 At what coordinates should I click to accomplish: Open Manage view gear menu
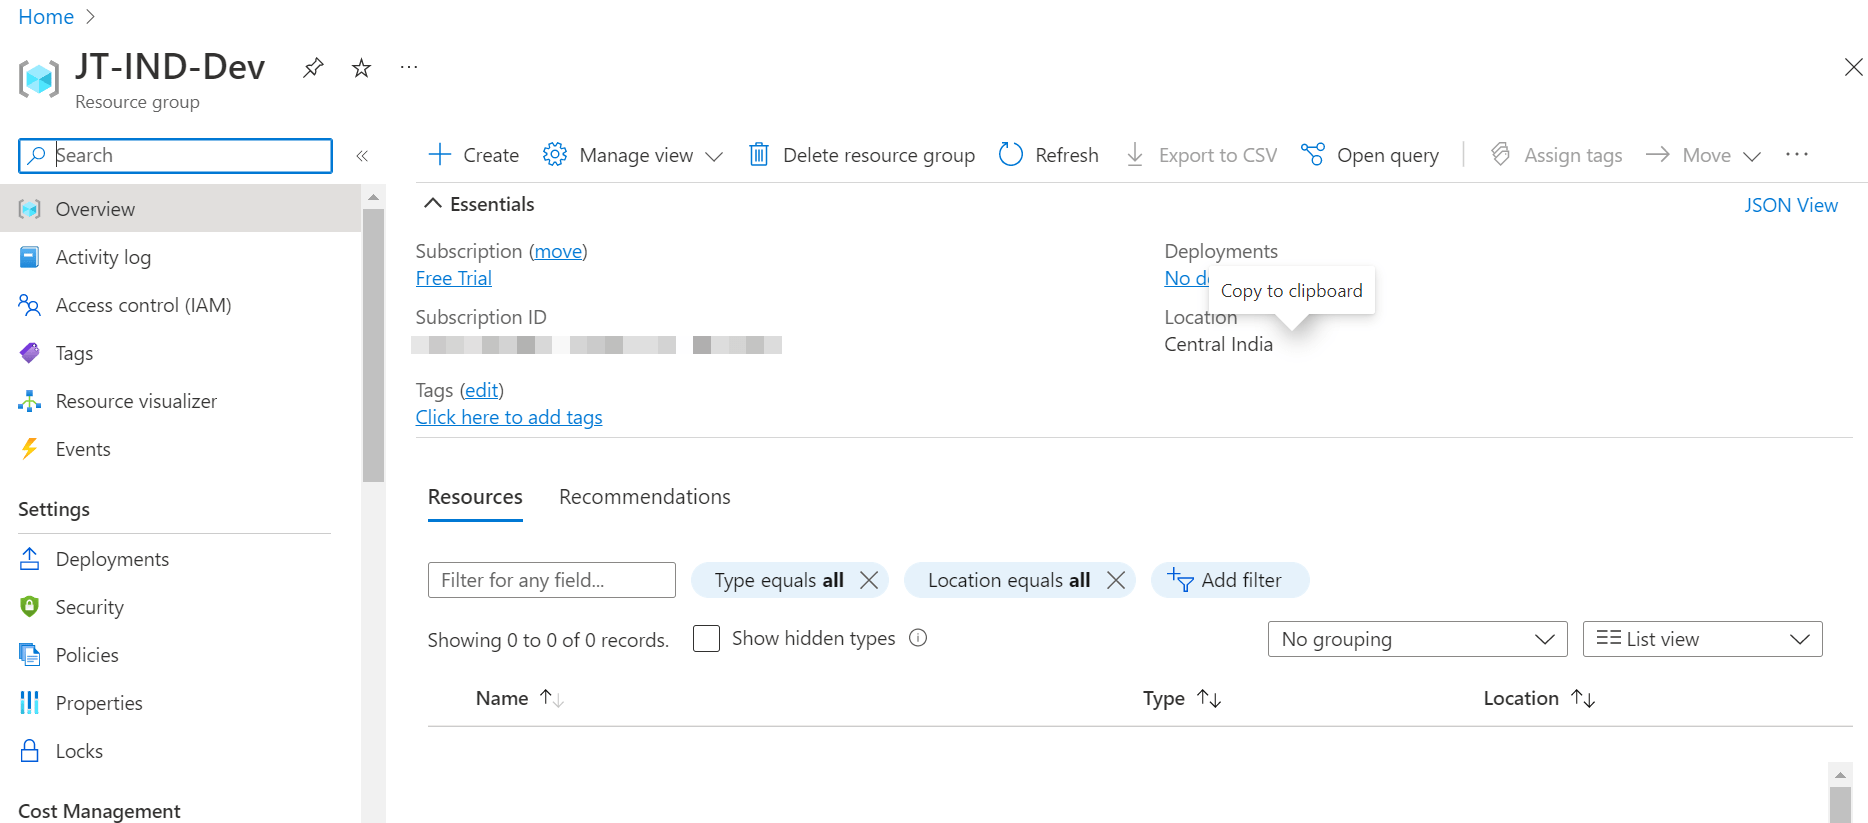tap(632, 155)
